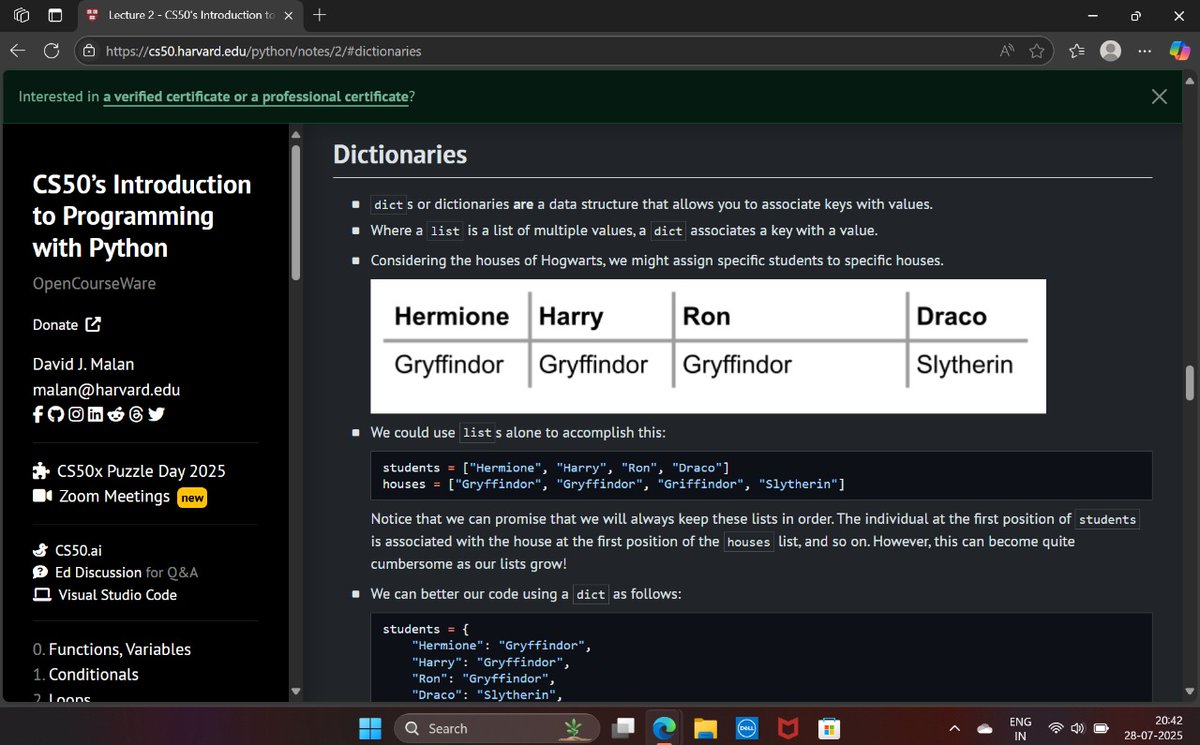This screenshot has width=1200, height=745.
Task: Click the taskbar Search box
Action: click(x=497, y=728)
